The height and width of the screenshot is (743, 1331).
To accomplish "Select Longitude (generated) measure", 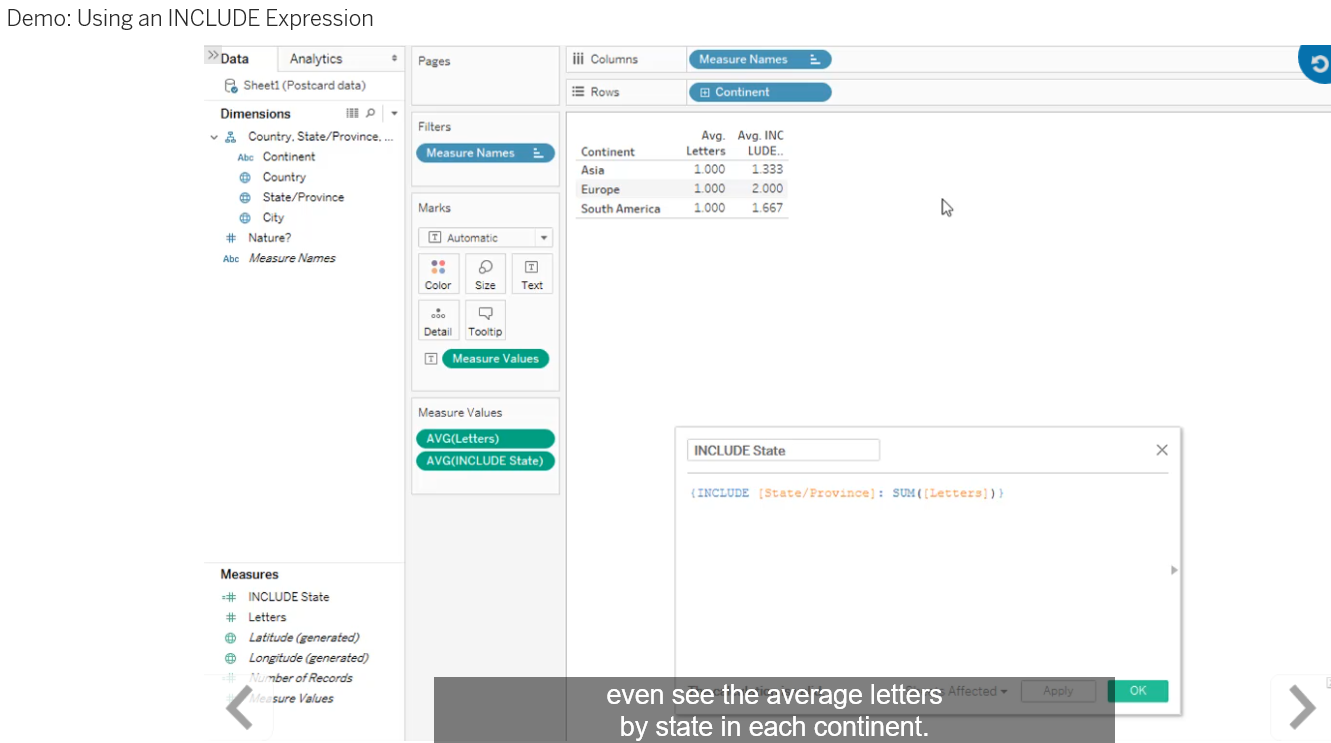I will [308, 658].
